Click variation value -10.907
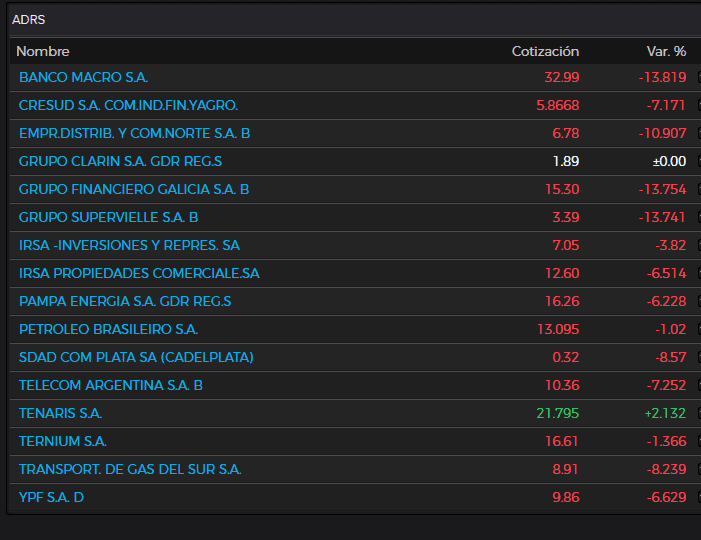Screen dimensions: 701x540 (663, 133)
